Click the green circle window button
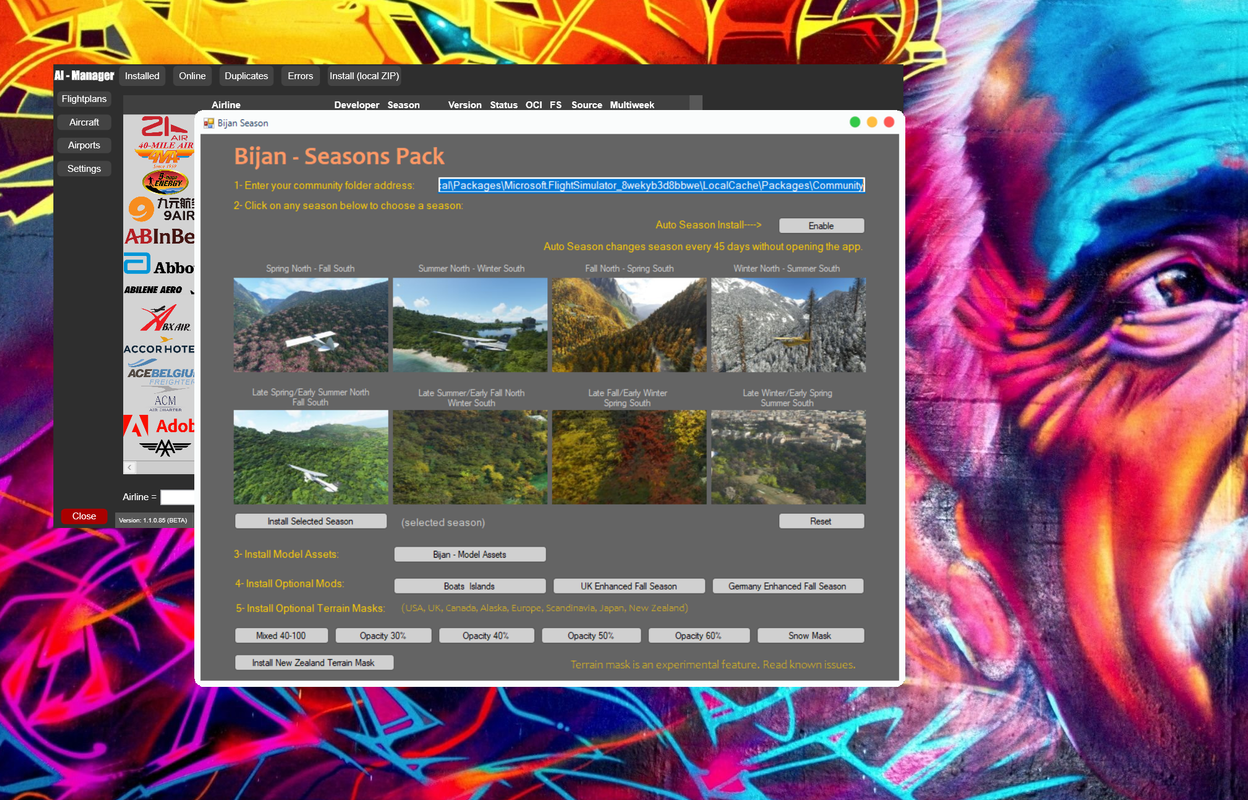 click(x=855, y=122)
